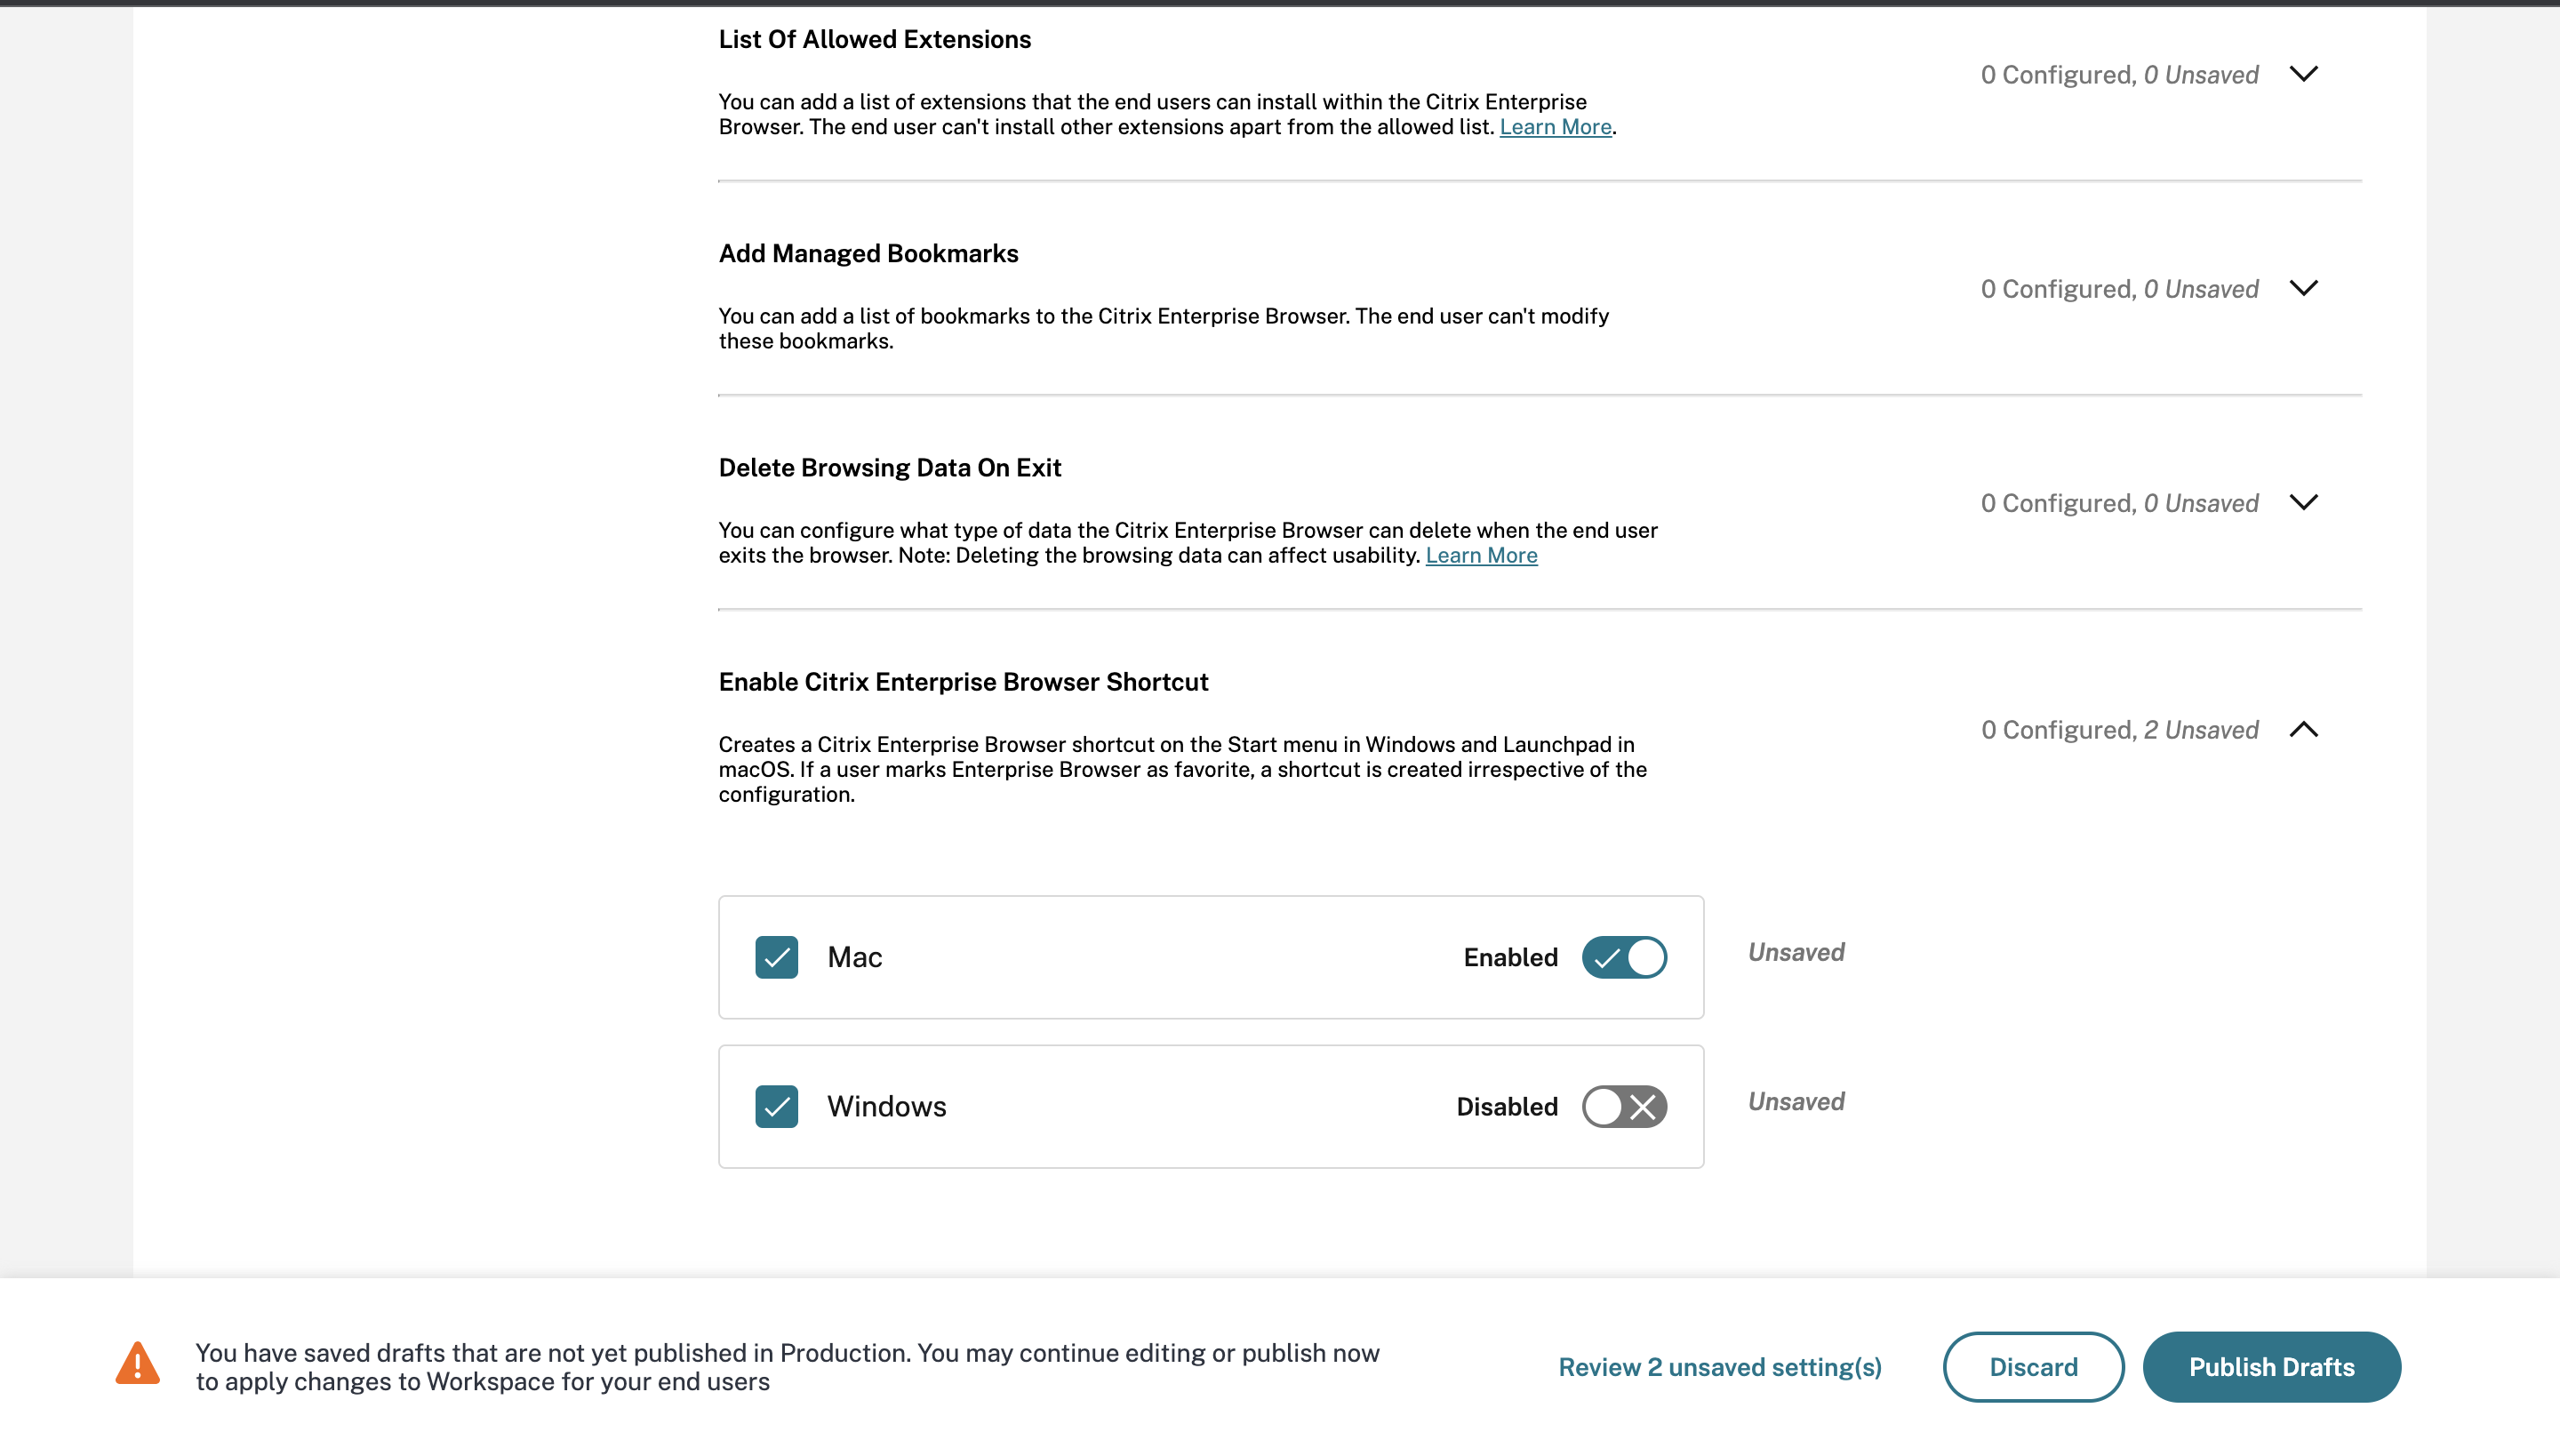
Task: Open the warning alert notification icon
Action: tap(137, 1366)
